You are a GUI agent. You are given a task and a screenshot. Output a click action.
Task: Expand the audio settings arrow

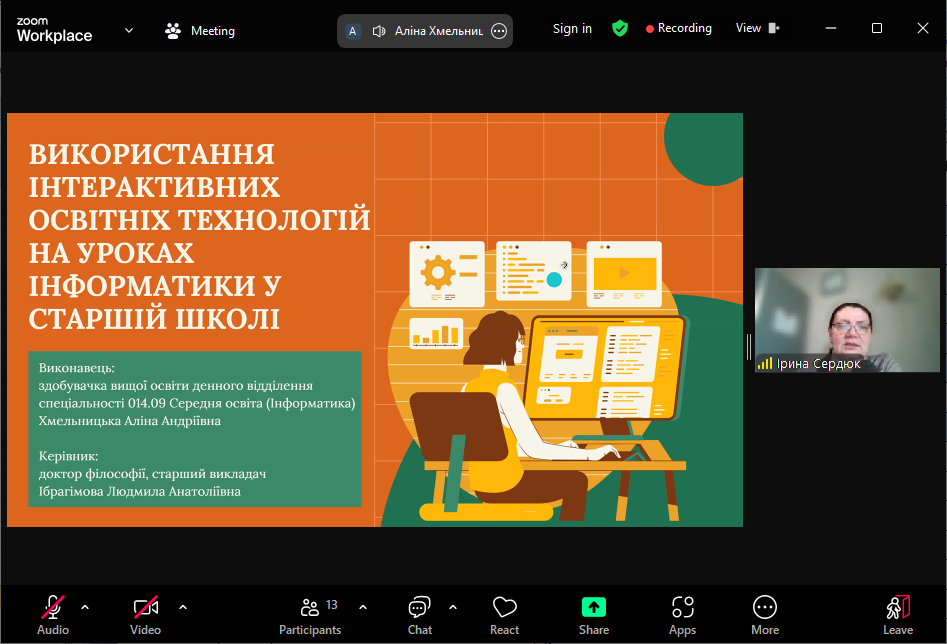85,607
